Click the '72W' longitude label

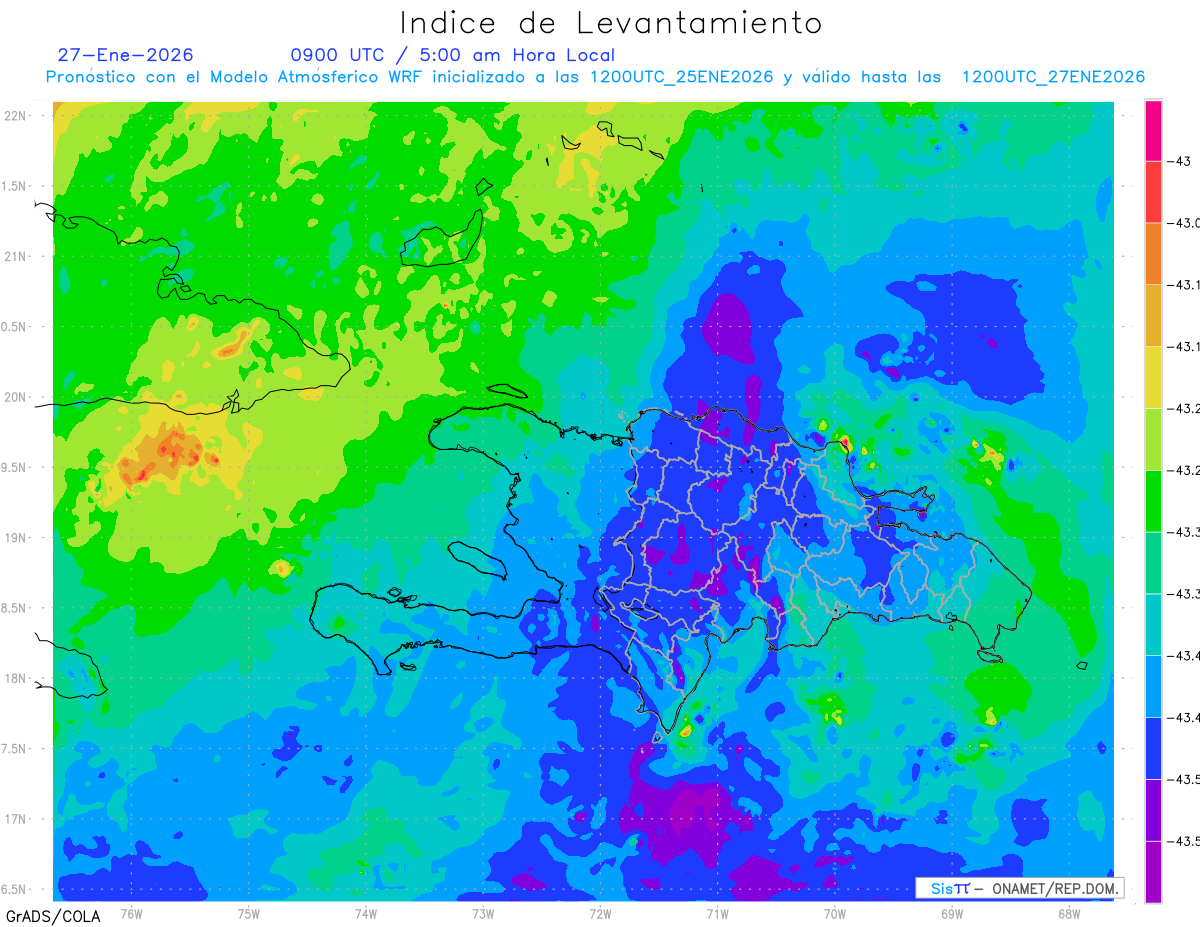coord(600,914)
